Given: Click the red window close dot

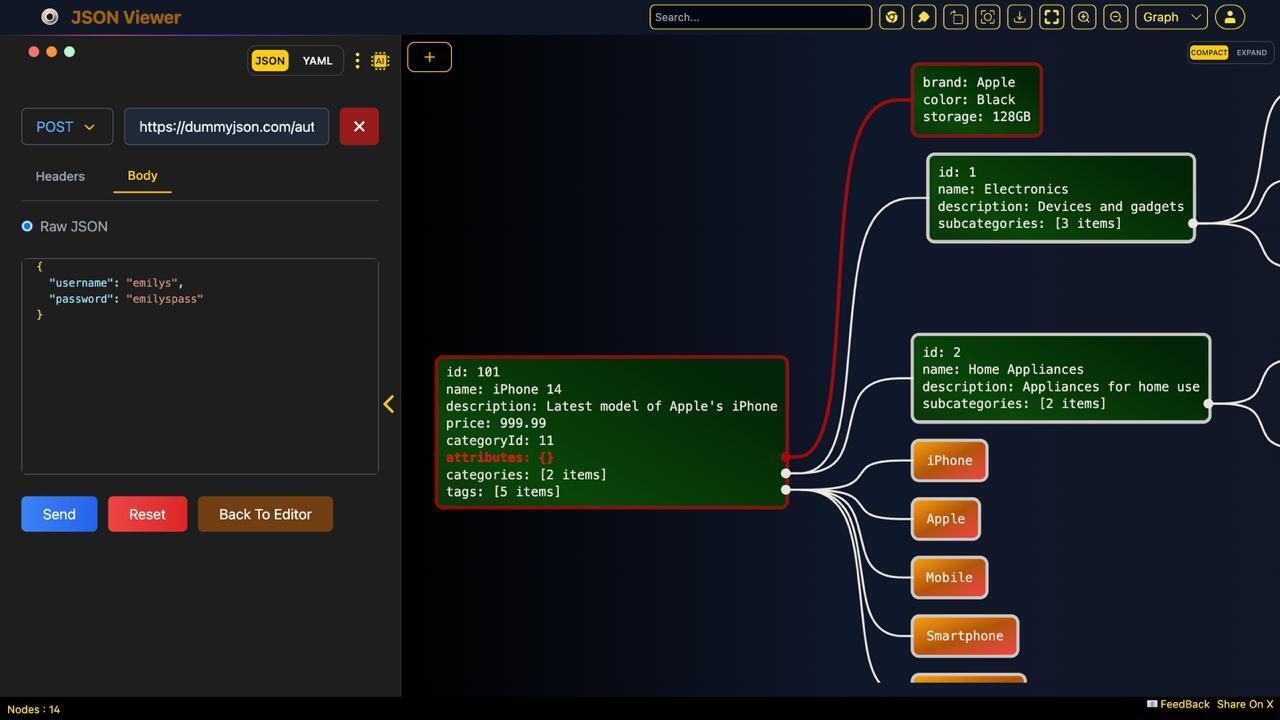Looking at the screenshot, I should (x=33, y=52).
